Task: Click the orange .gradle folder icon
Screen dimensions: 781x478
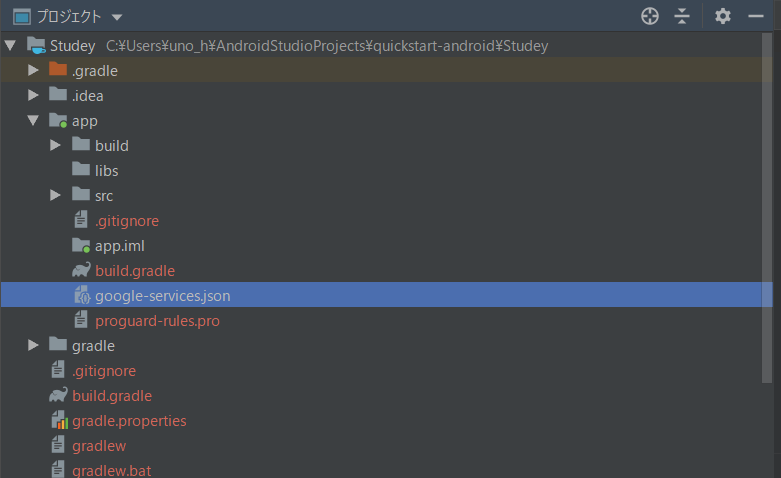Action: [58, 70]
